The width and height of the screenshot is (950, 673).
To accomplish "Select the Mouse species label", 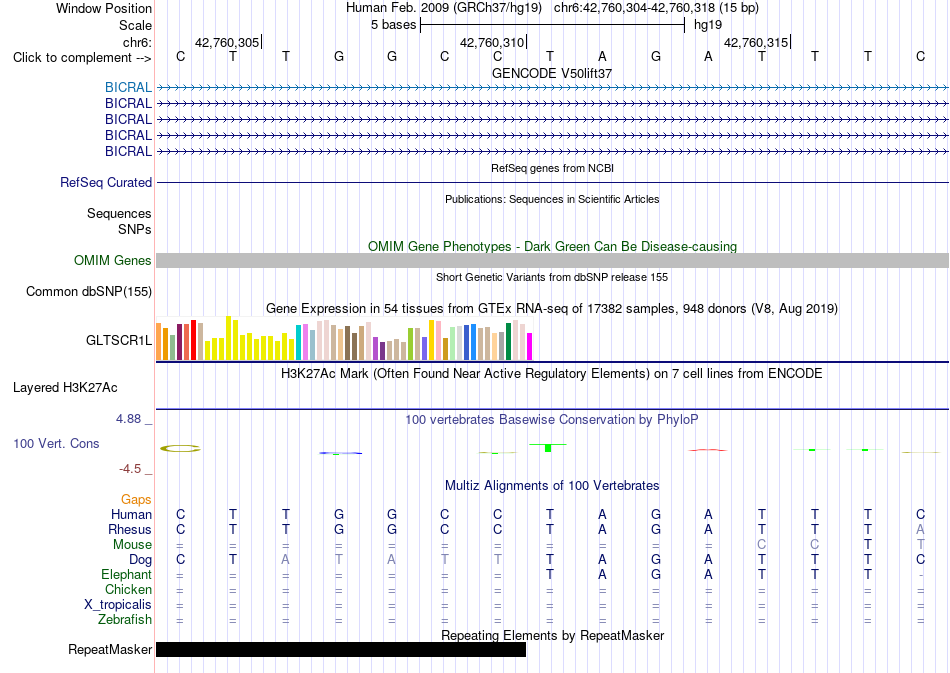I will [x=133, y=545].
